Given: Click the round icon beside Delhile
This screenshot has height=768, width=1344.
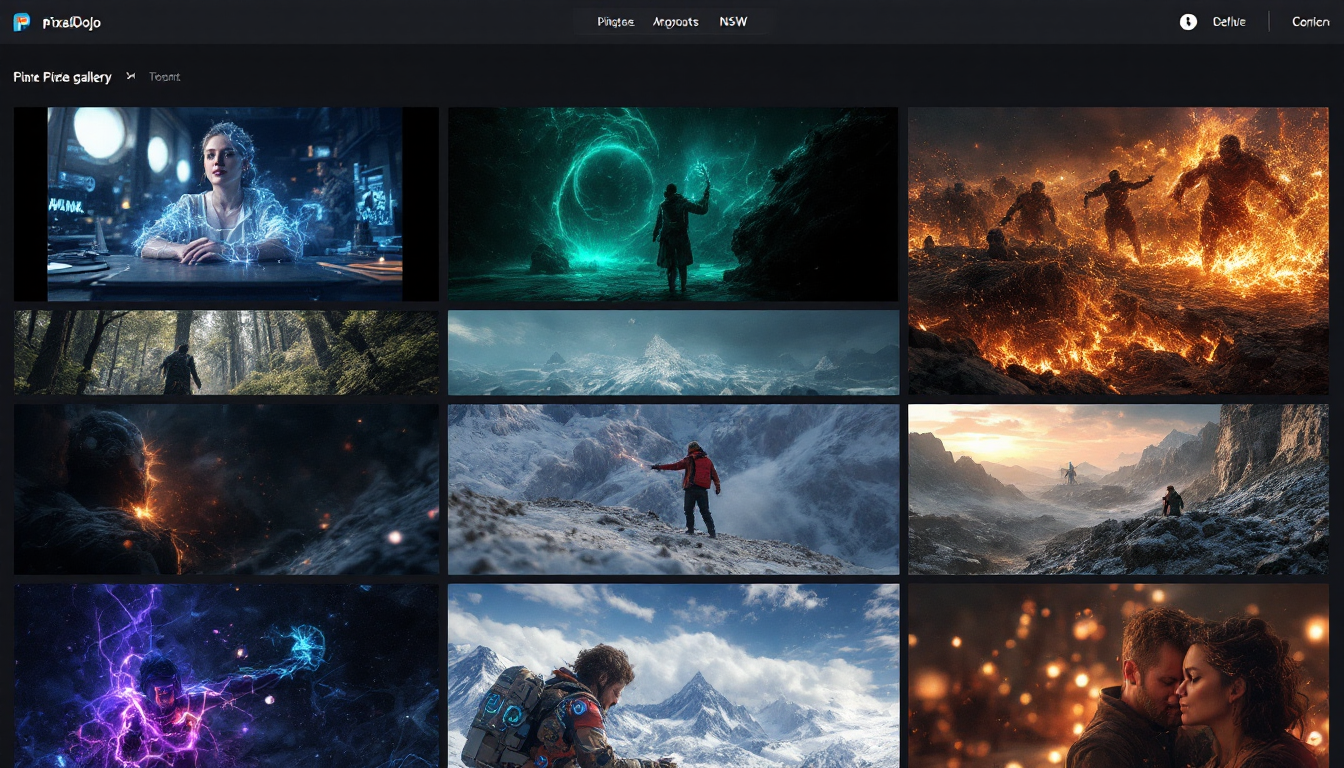Looking at the screenshot, I should 1188,22.
